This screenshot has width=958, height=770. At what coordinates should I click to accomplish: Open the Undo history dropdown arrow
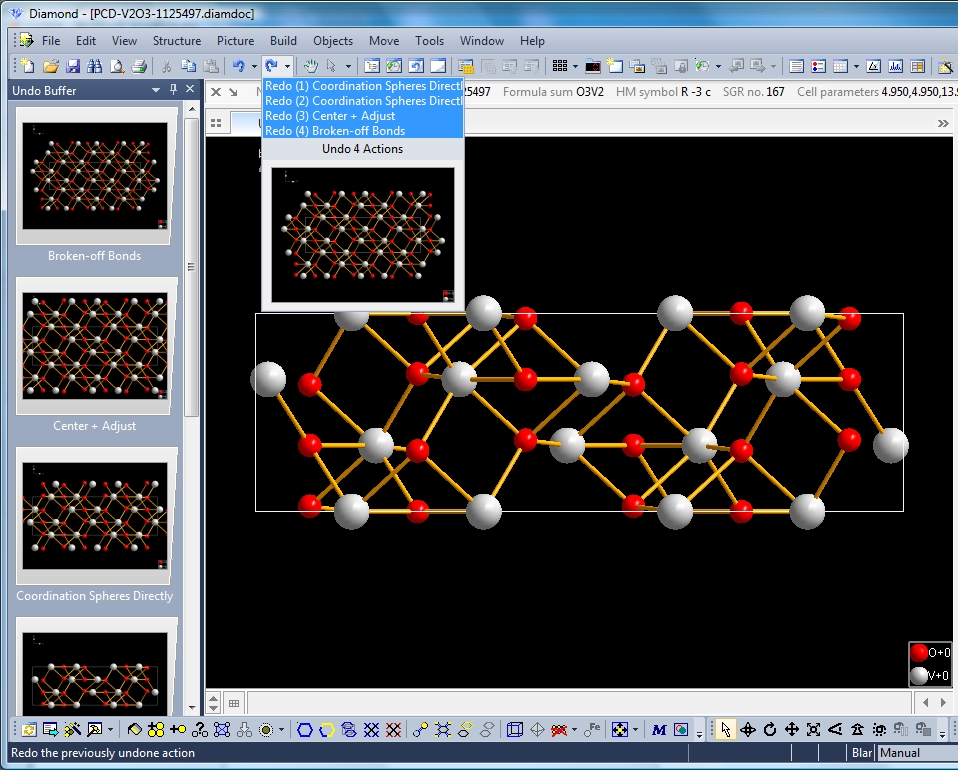(253, 66)
